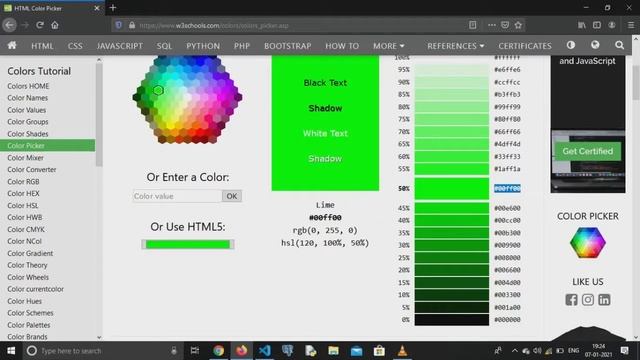Open the BOOTSTRAP menu item
Viewport: 640px width, 360px height.
(287, 46)
